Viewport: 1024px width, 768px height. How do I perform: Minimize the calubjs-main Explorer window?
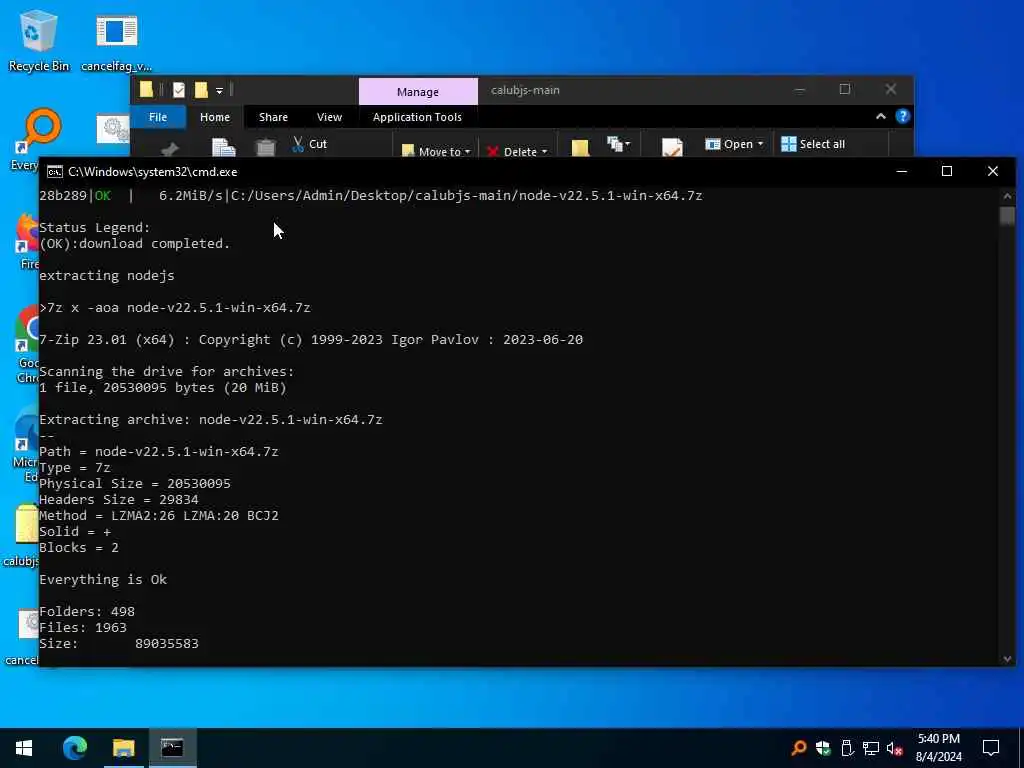point(799,89)
